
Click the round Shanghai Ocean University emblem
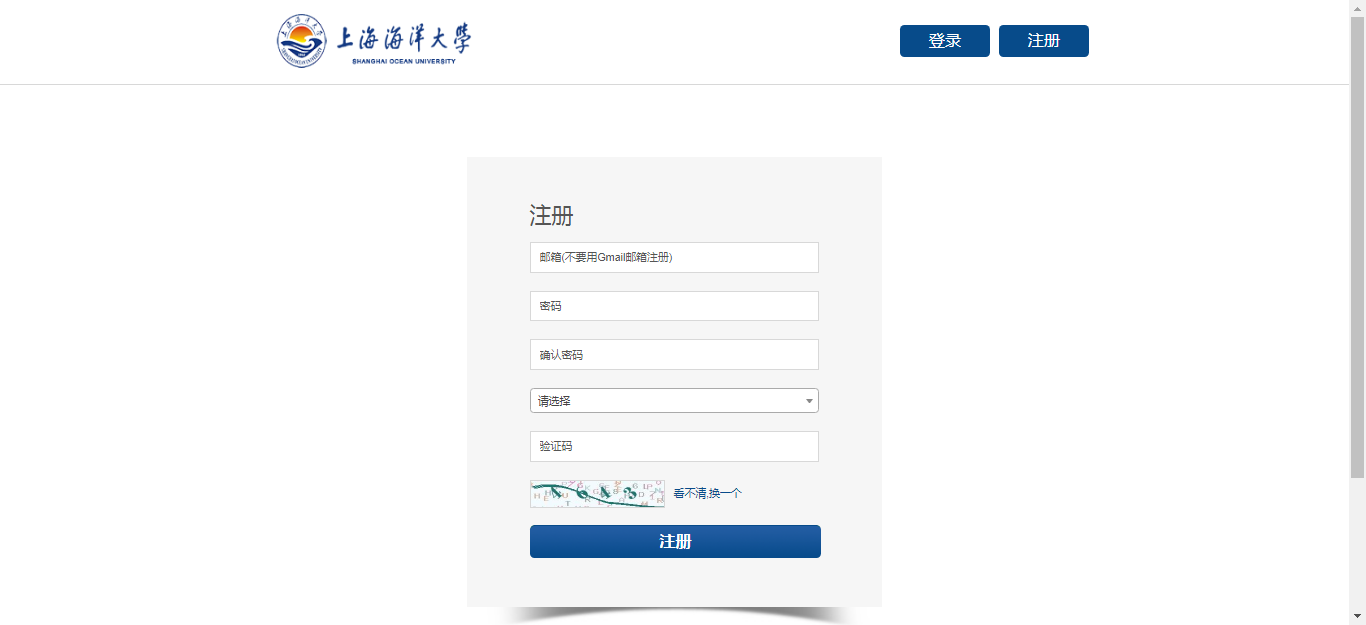click(x=302, y=41)
